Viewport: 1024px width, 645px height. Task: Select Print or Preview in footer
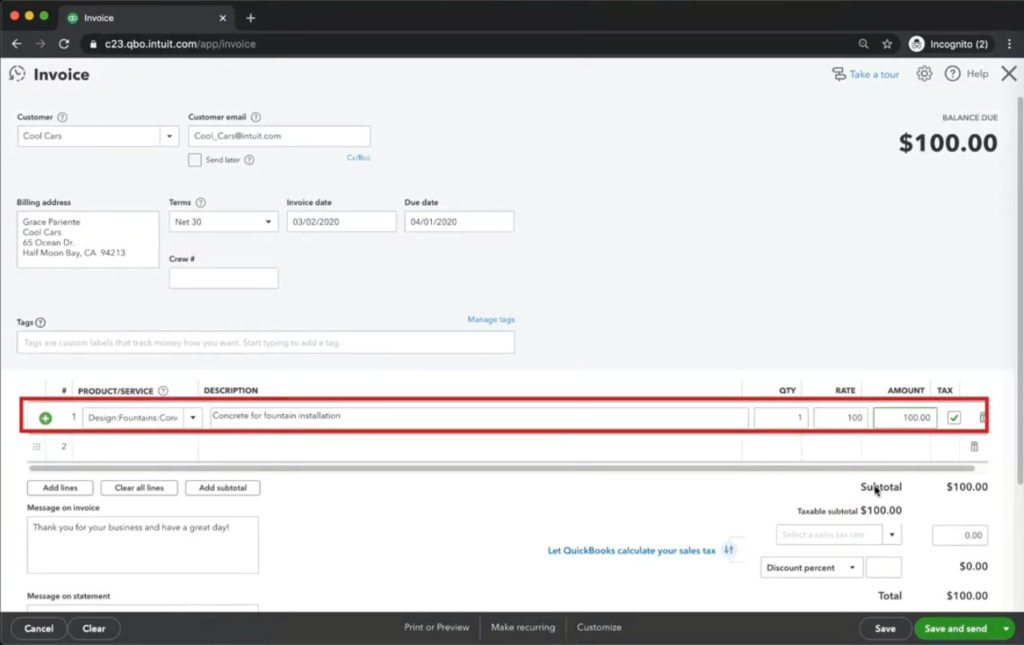point(436,628)
